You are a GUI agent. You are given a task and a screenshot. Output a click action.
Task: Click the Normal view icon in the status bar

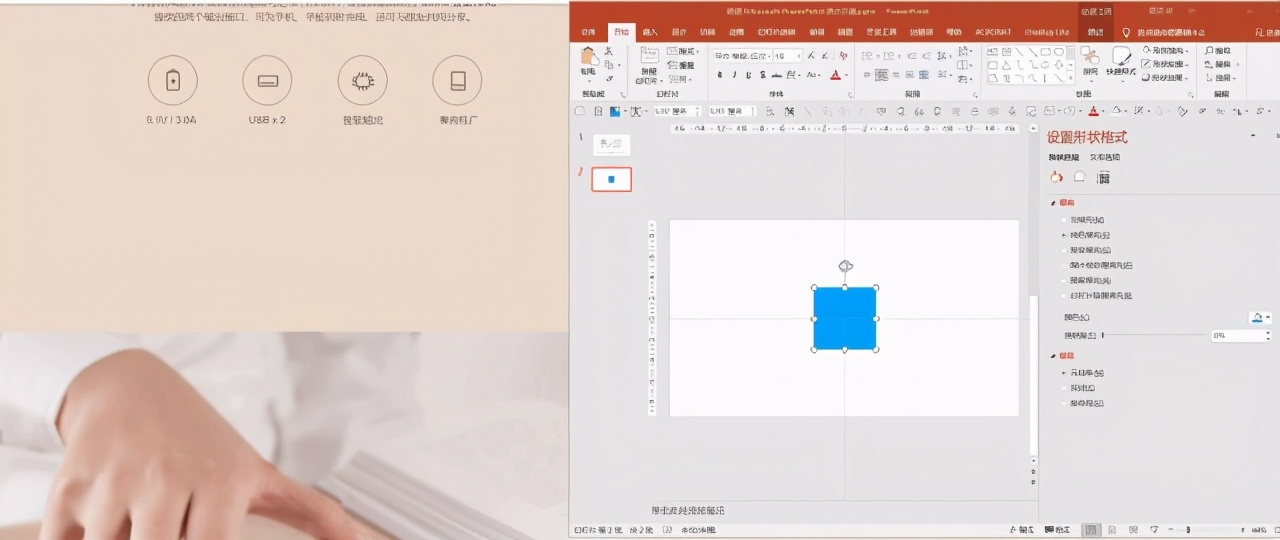[1091, 529]
